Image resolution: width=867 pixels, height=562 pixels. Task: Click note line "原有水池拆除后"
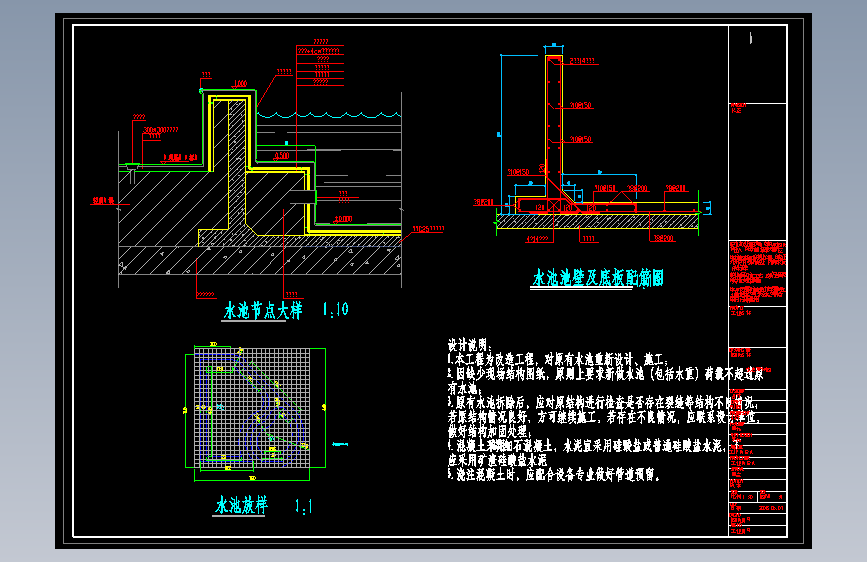pos(603,403)
